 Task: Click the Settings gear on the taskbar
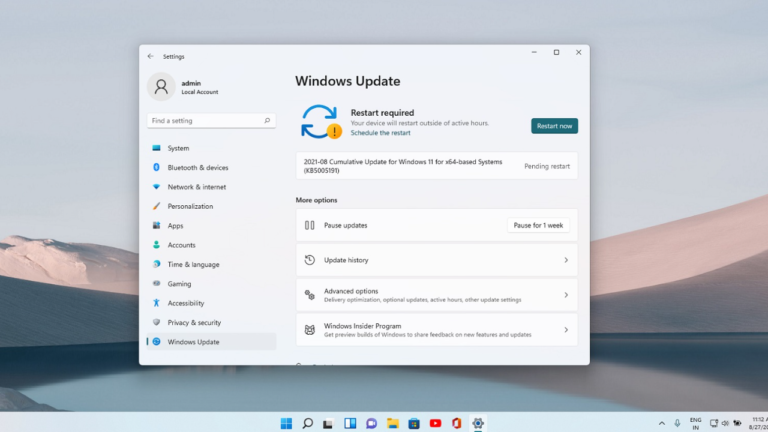coord(478,423)
